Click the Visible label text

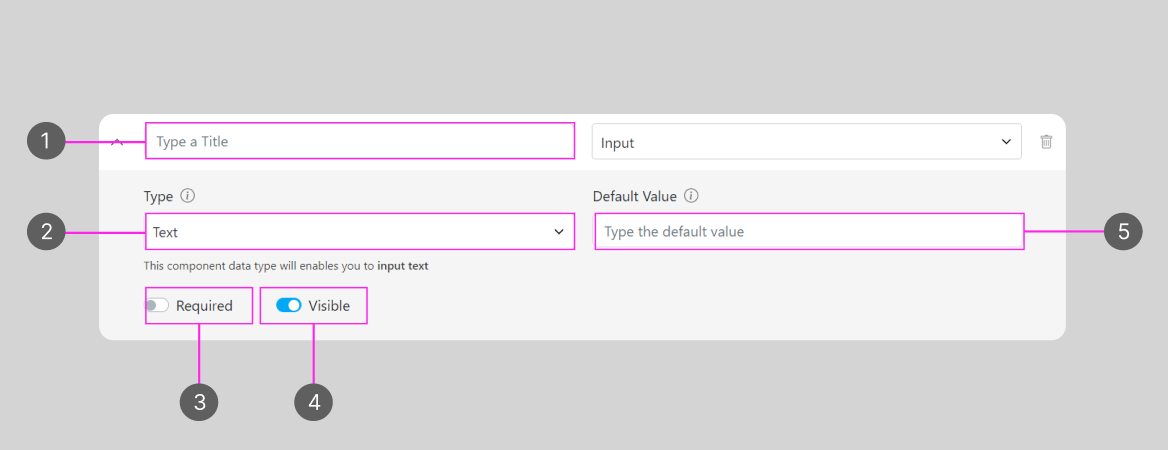[329, 306]
